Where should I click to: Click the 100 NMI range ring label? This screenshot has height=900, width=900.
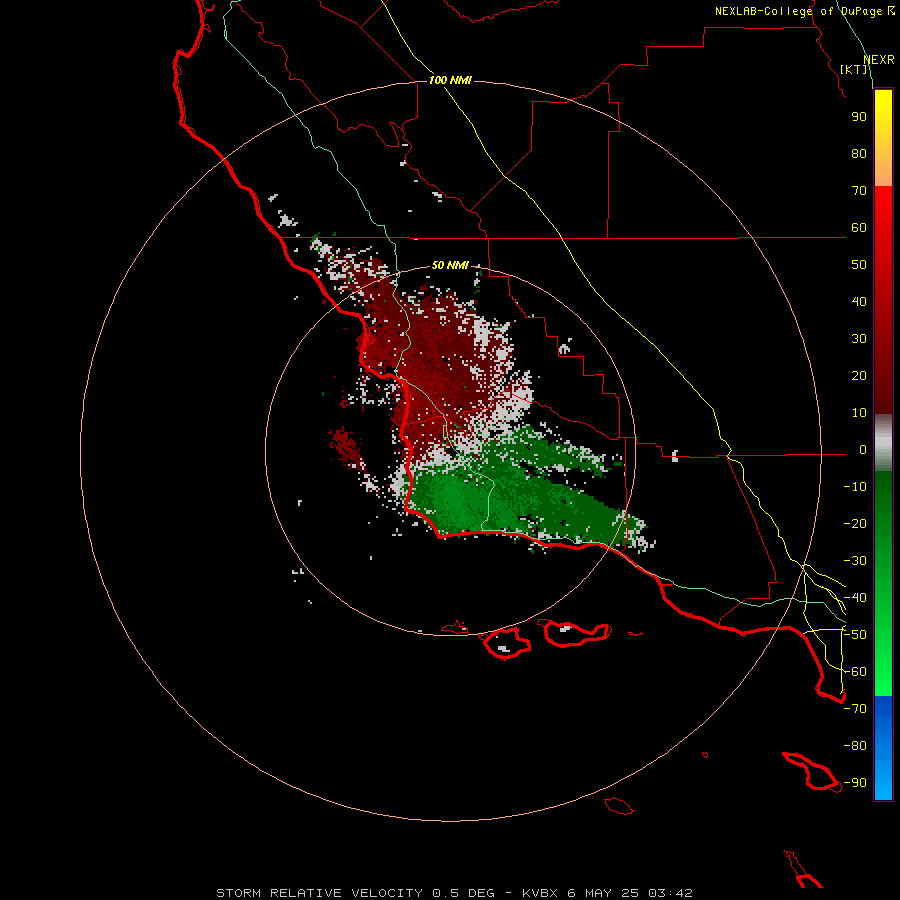450,80
